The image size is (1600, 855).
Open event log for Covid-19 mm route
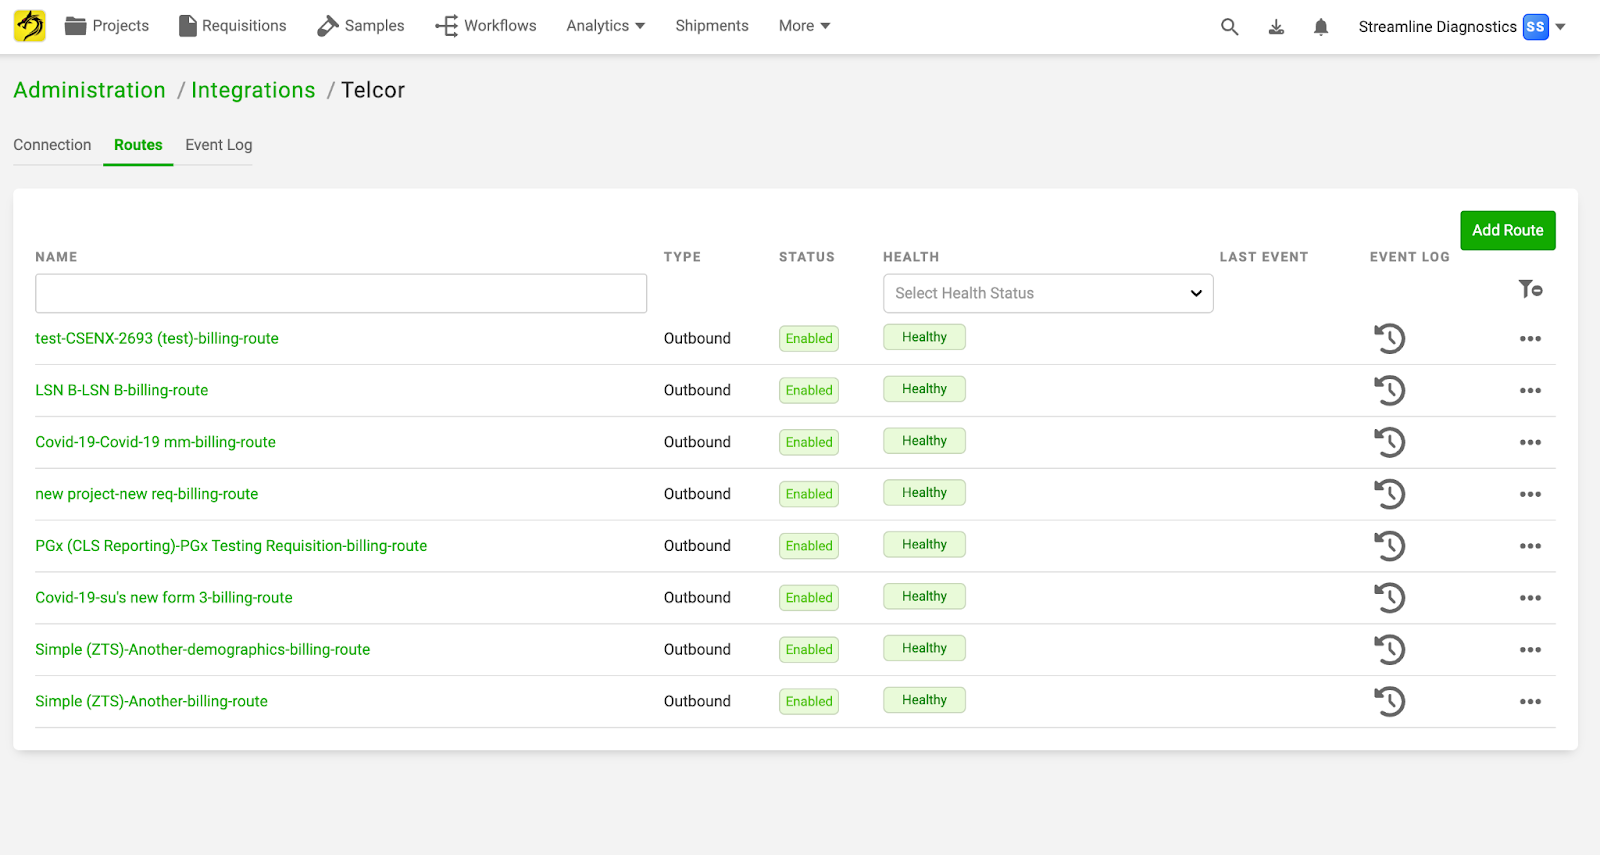(1389, 443)
